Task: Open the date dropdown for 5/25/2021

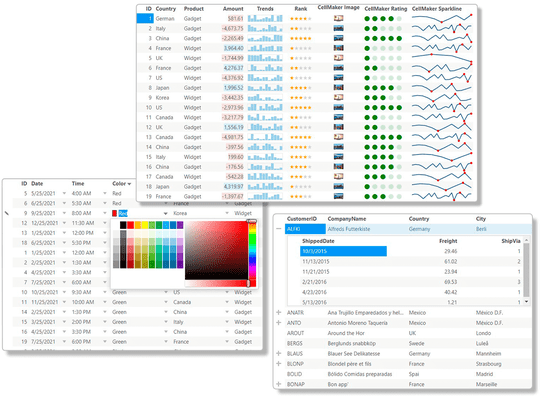Action: click(64, 193)
